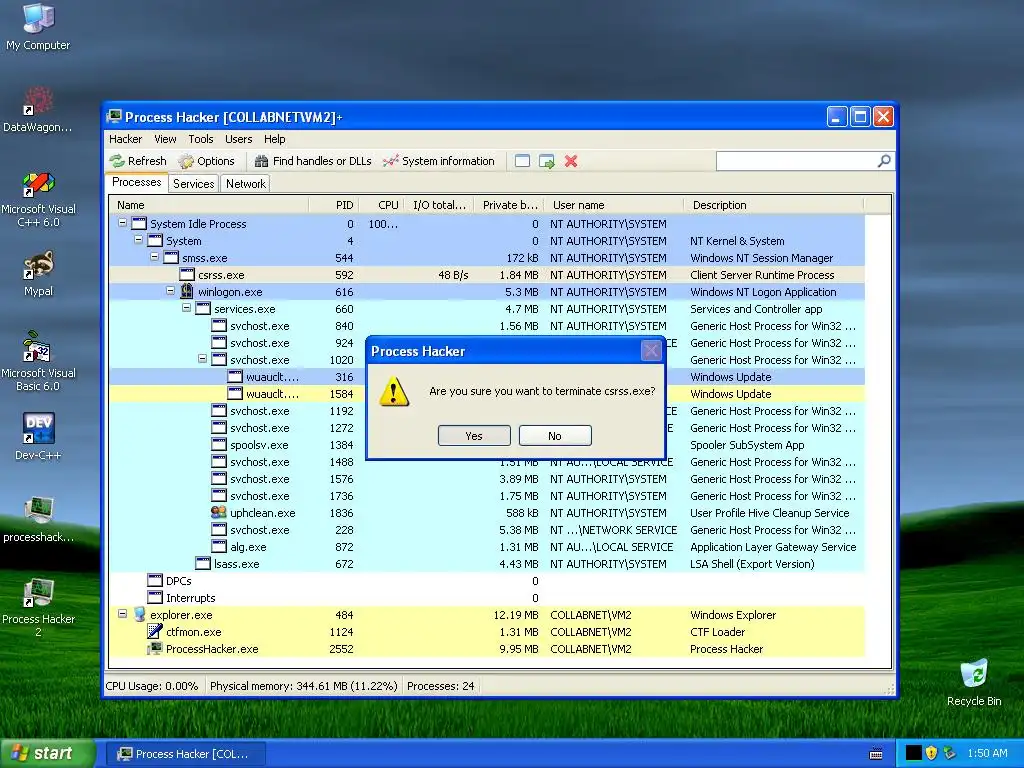Click the Refresh toolbar button
The width and height of the screenshot is (1024, 768).
coord(138,161)
